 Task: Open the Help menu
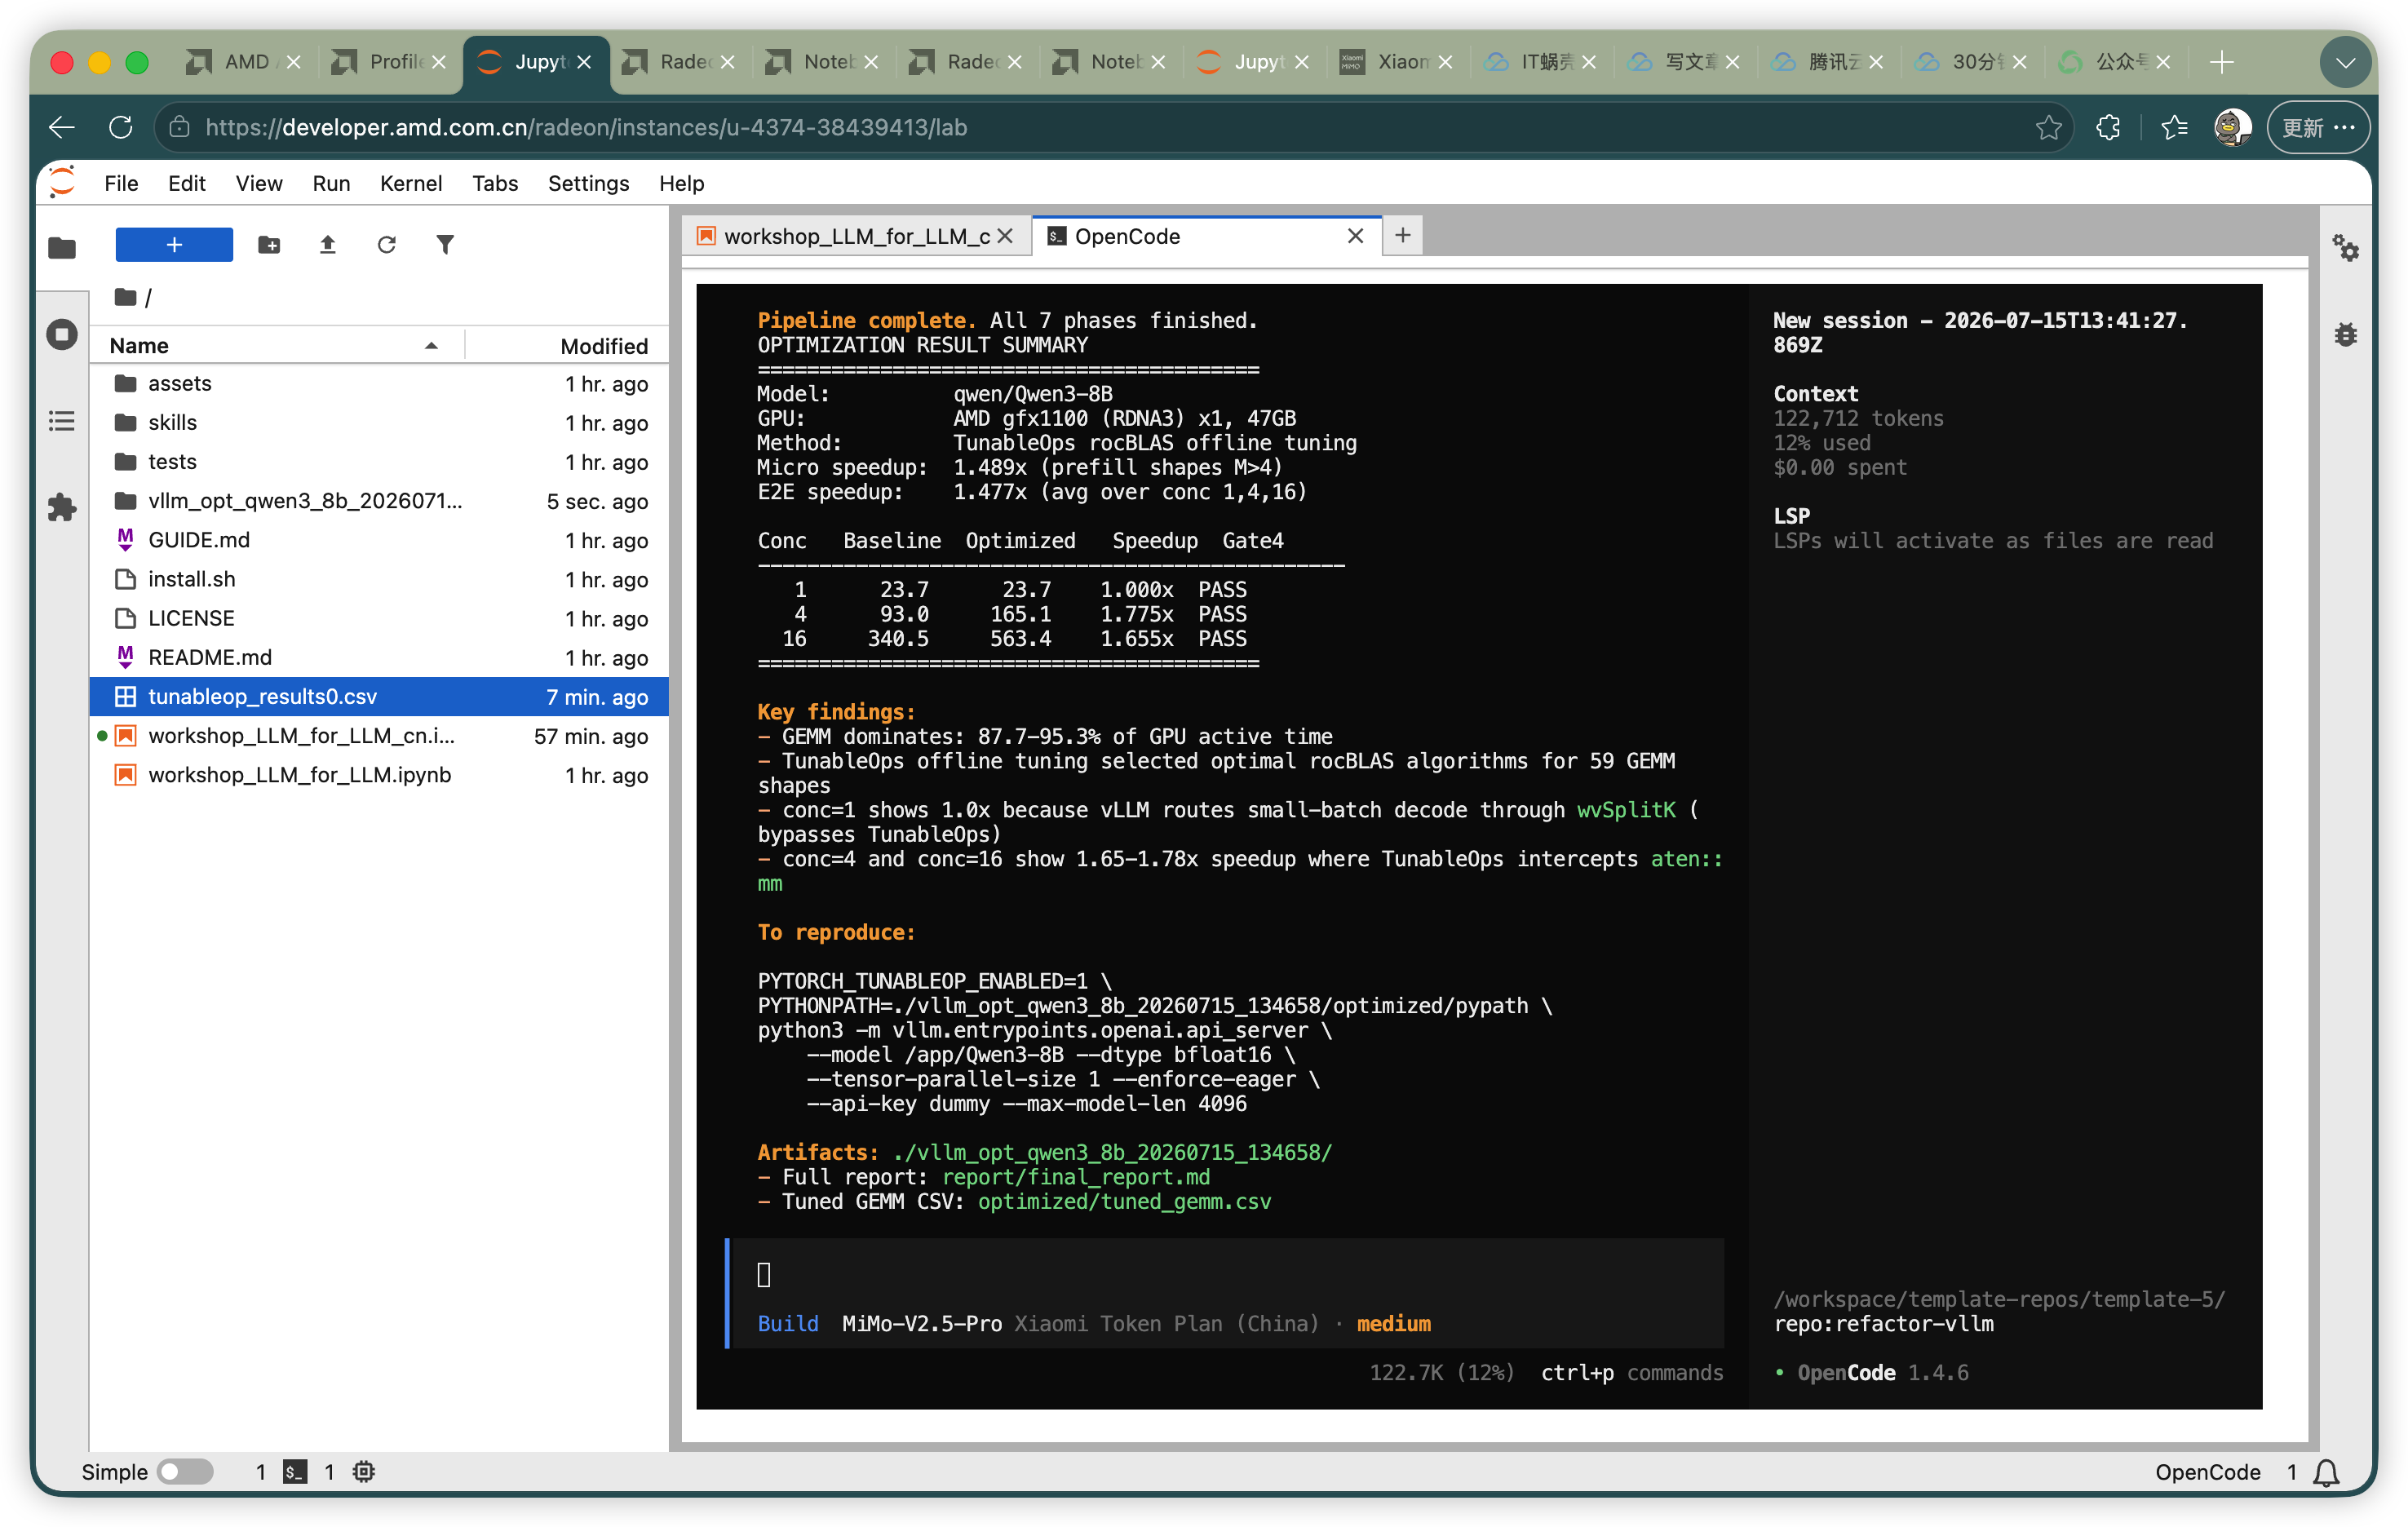pyautogui.click(x=682, y=183)
